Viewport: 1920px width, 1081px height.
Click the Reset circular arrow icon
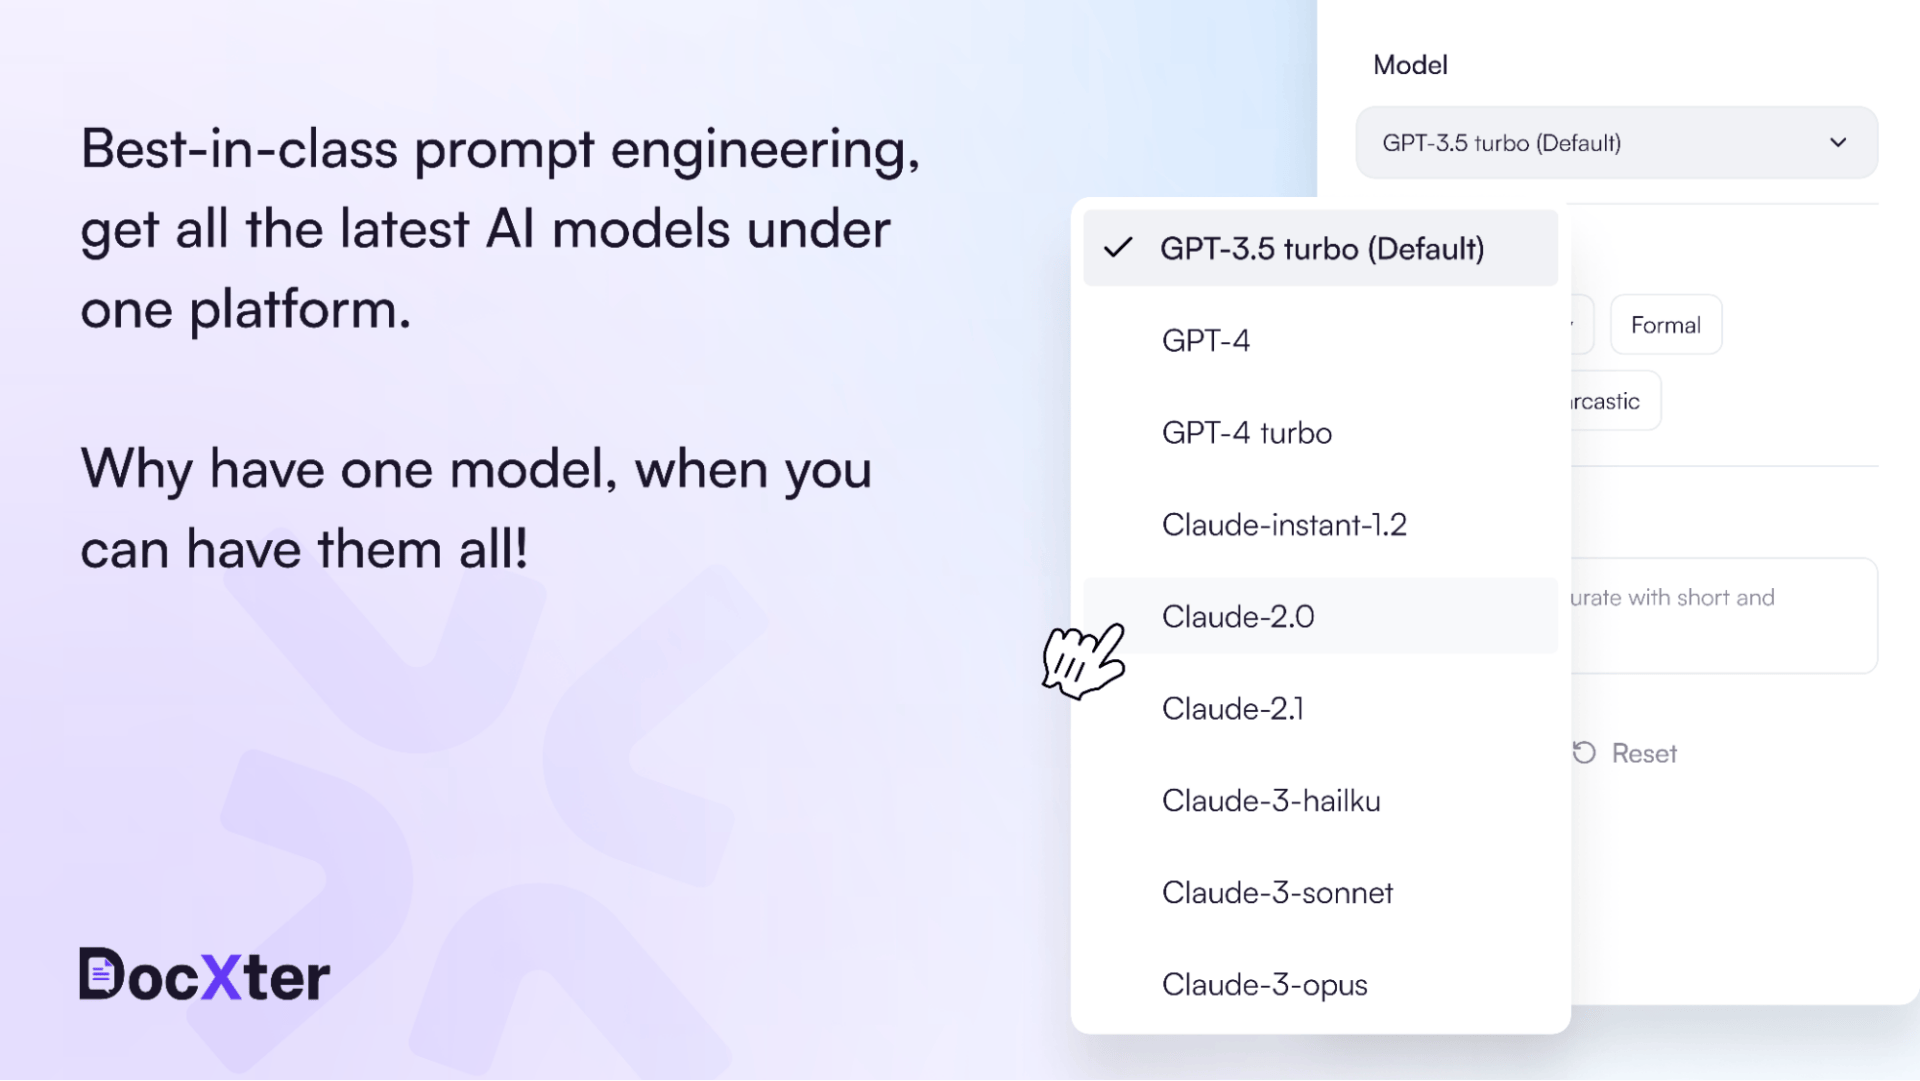pyautogui.click(x=1584, y=753)
